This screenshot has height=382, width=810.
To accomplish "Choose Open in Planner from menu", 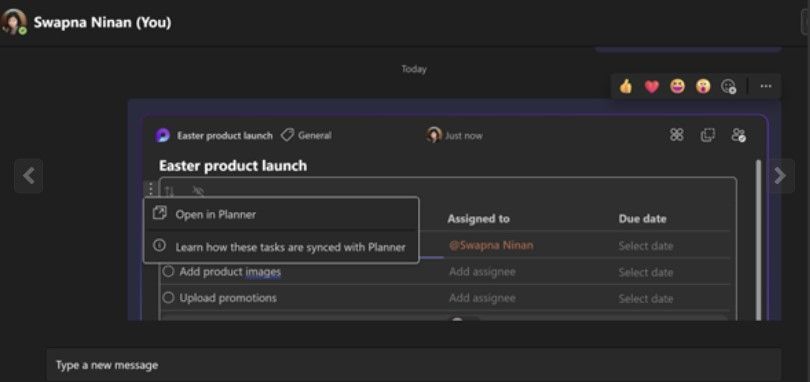I will tap(281, 214).
